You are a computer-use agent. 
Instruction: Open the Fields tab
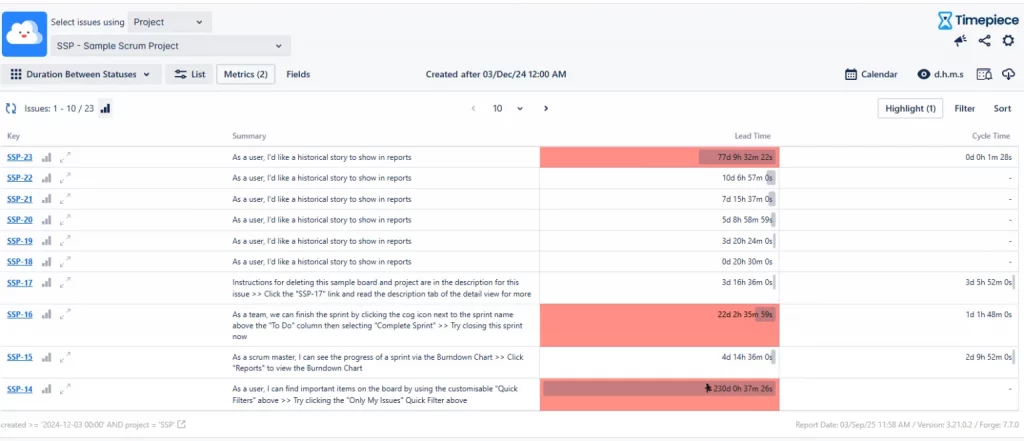tap(298, 74)
